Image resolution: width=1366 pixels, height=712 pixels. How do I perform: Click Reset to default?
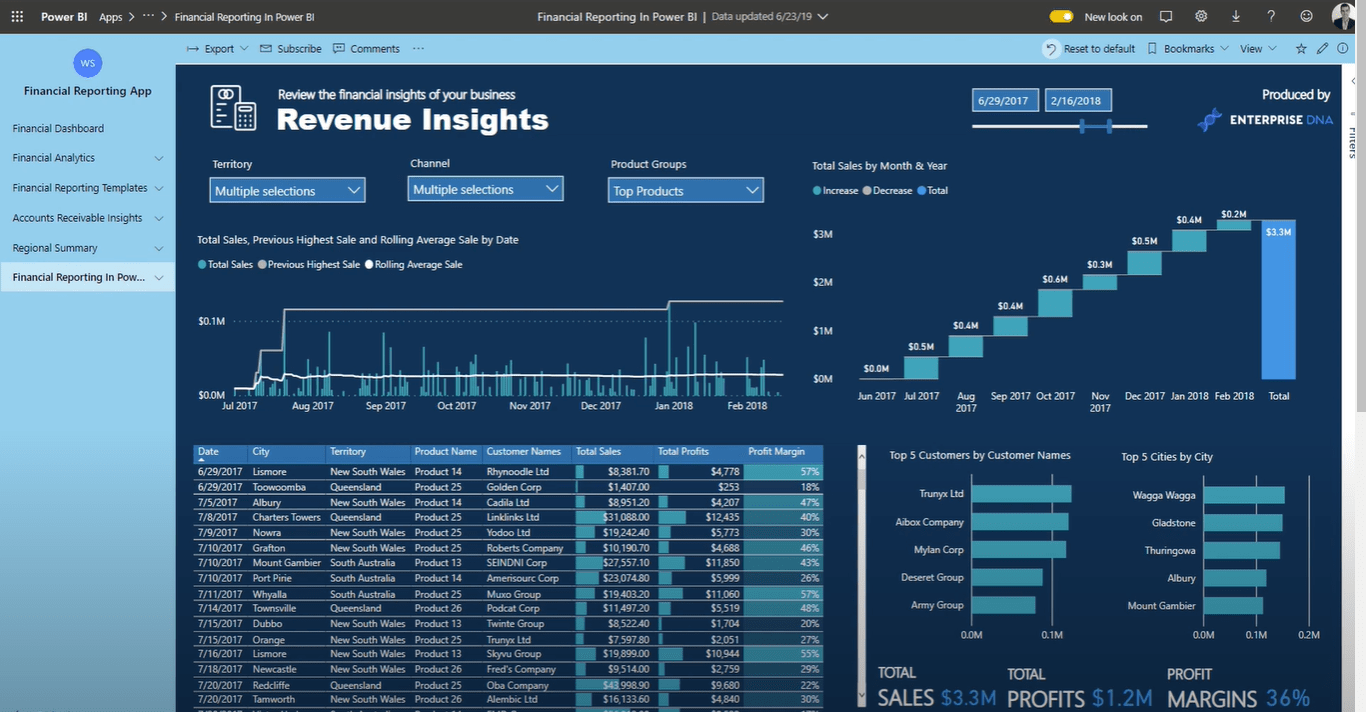point(1090,49)
